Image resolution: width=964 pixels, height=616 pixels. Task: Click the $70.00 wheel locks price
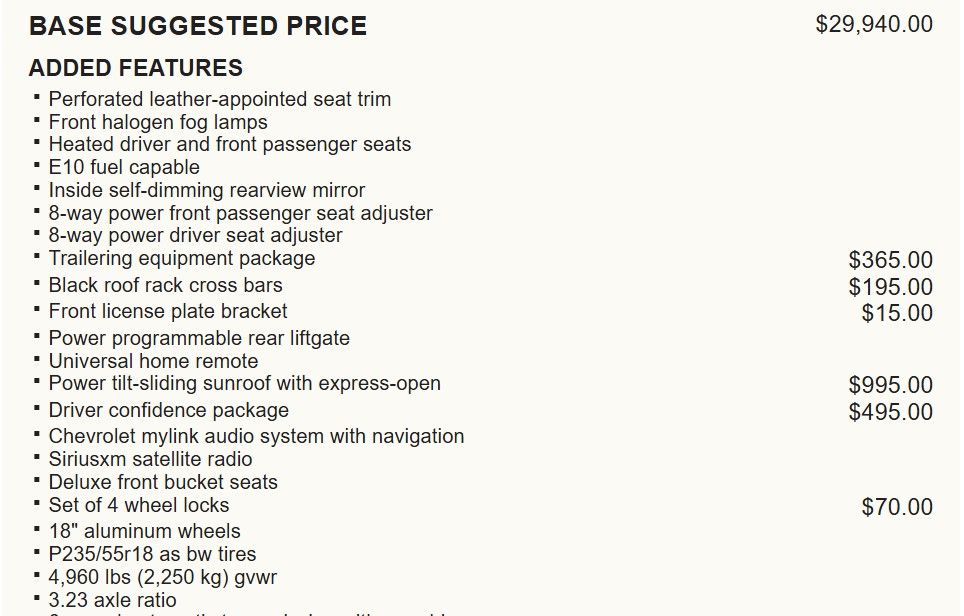(x=897, y=507)
